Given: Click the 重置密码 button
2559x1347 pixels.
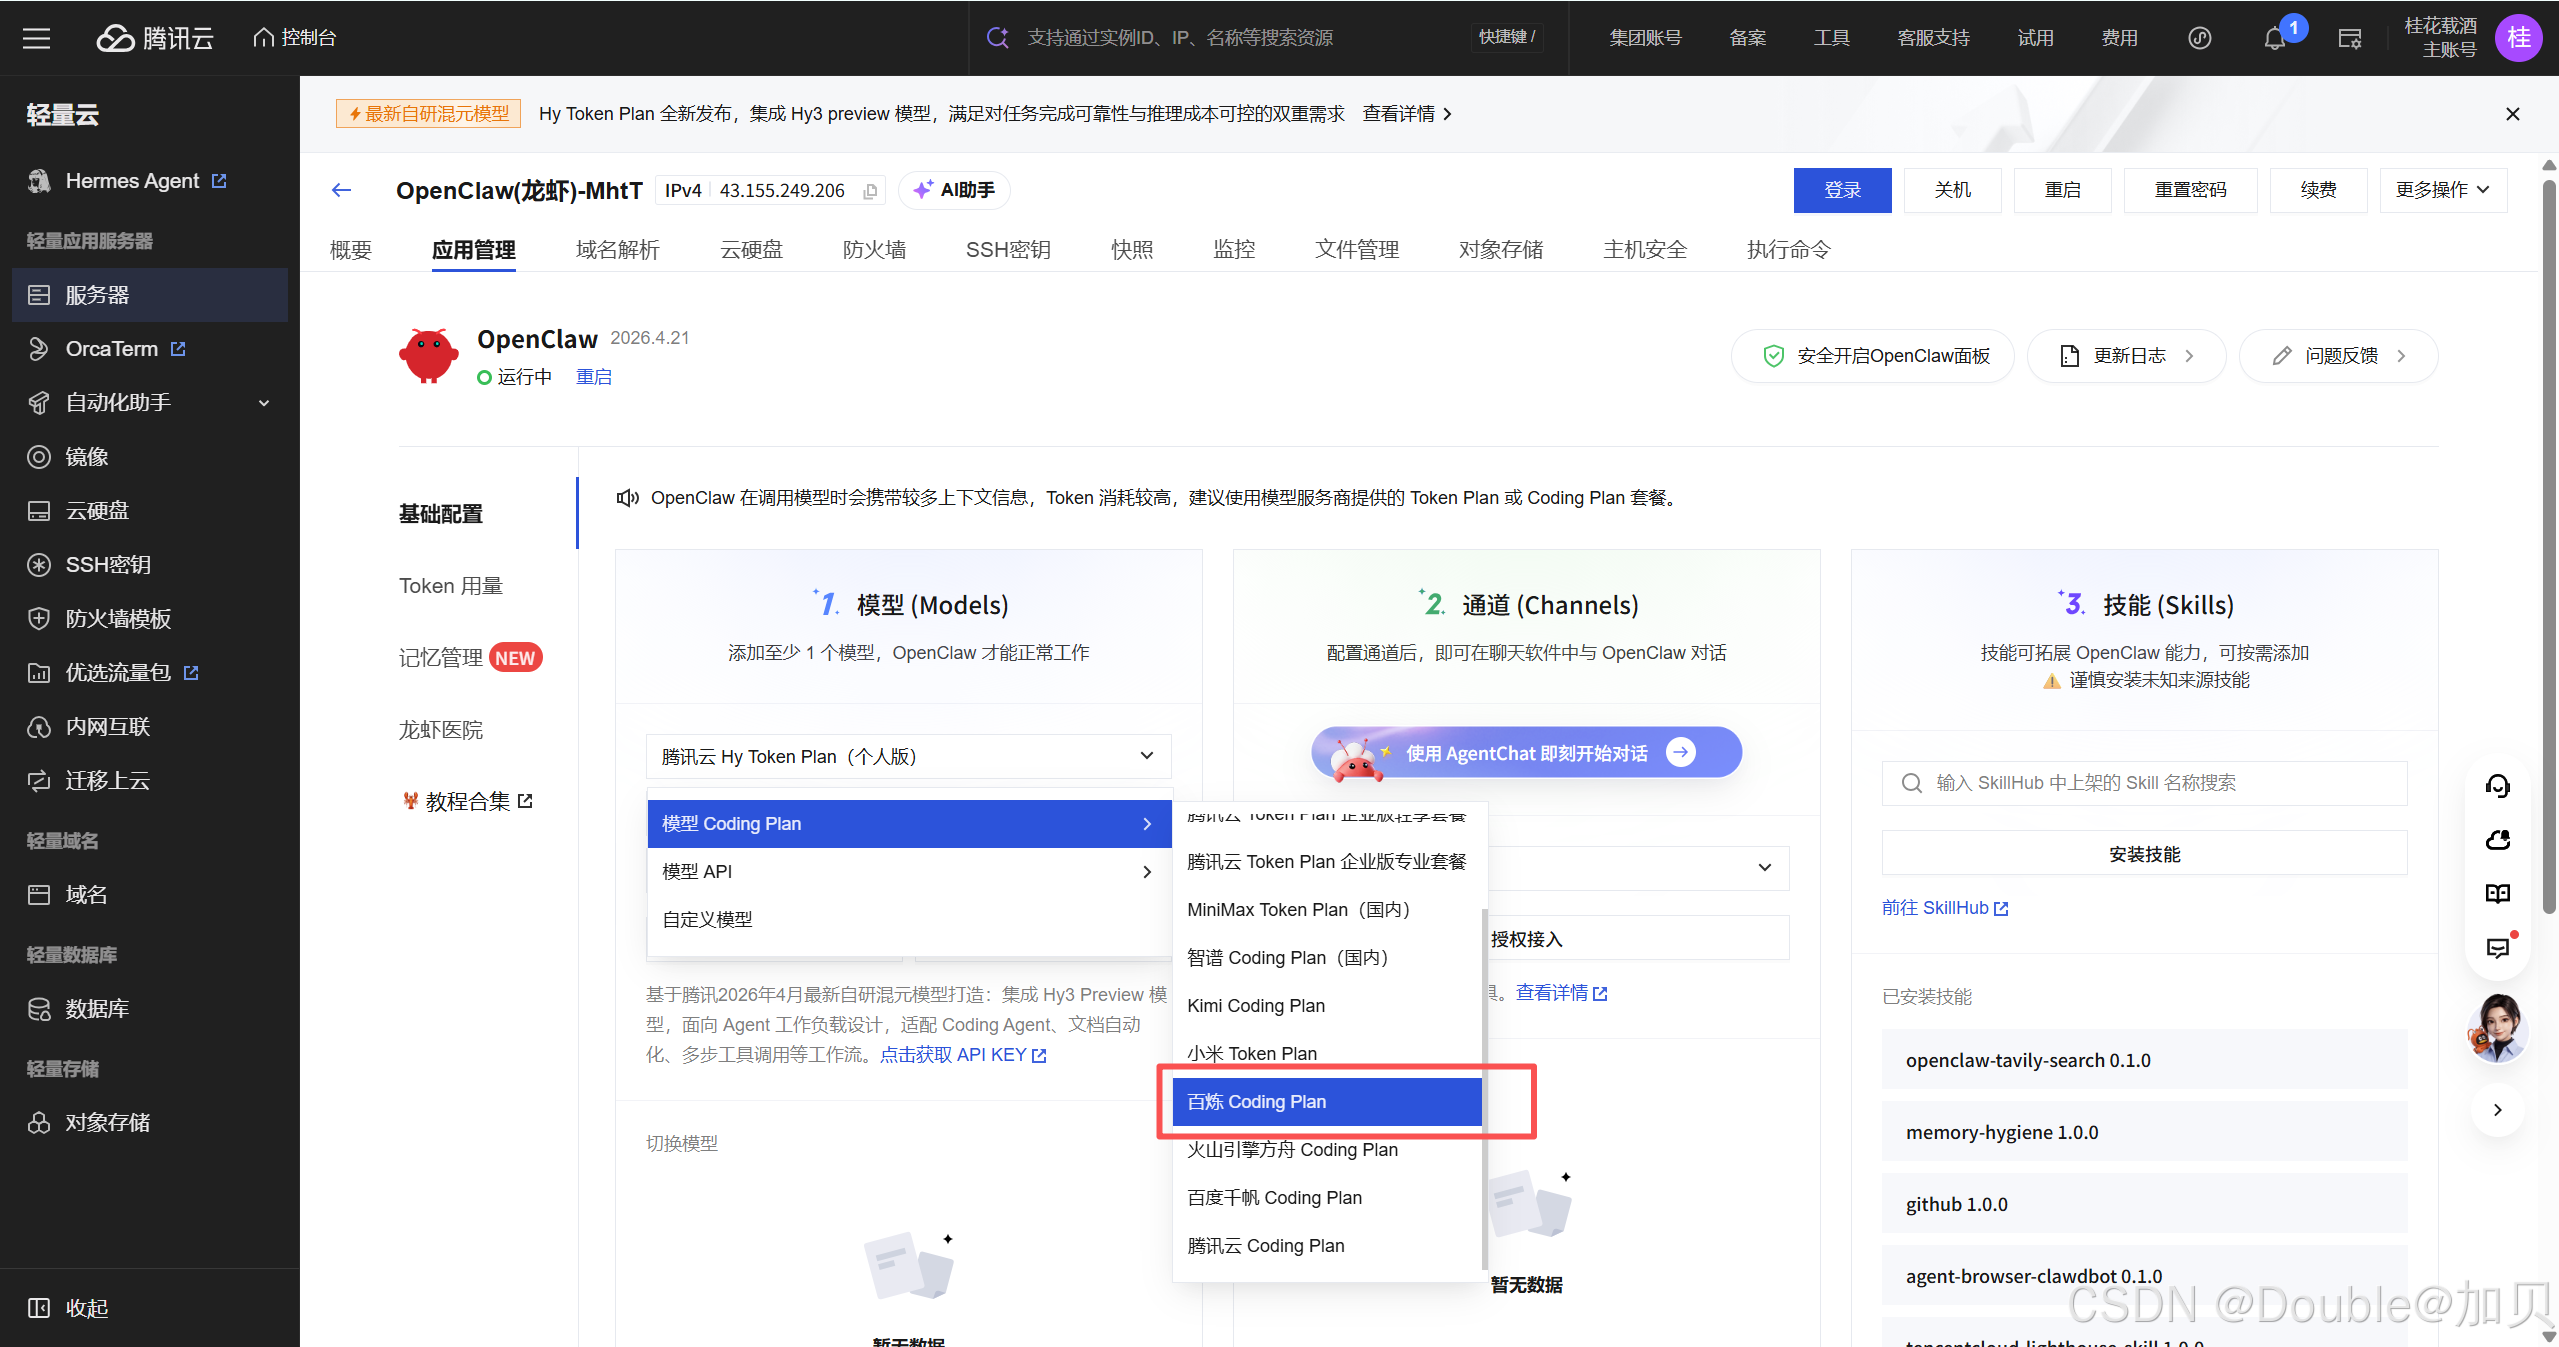Looking at the screenshot, I should [x=2190, y=190].
